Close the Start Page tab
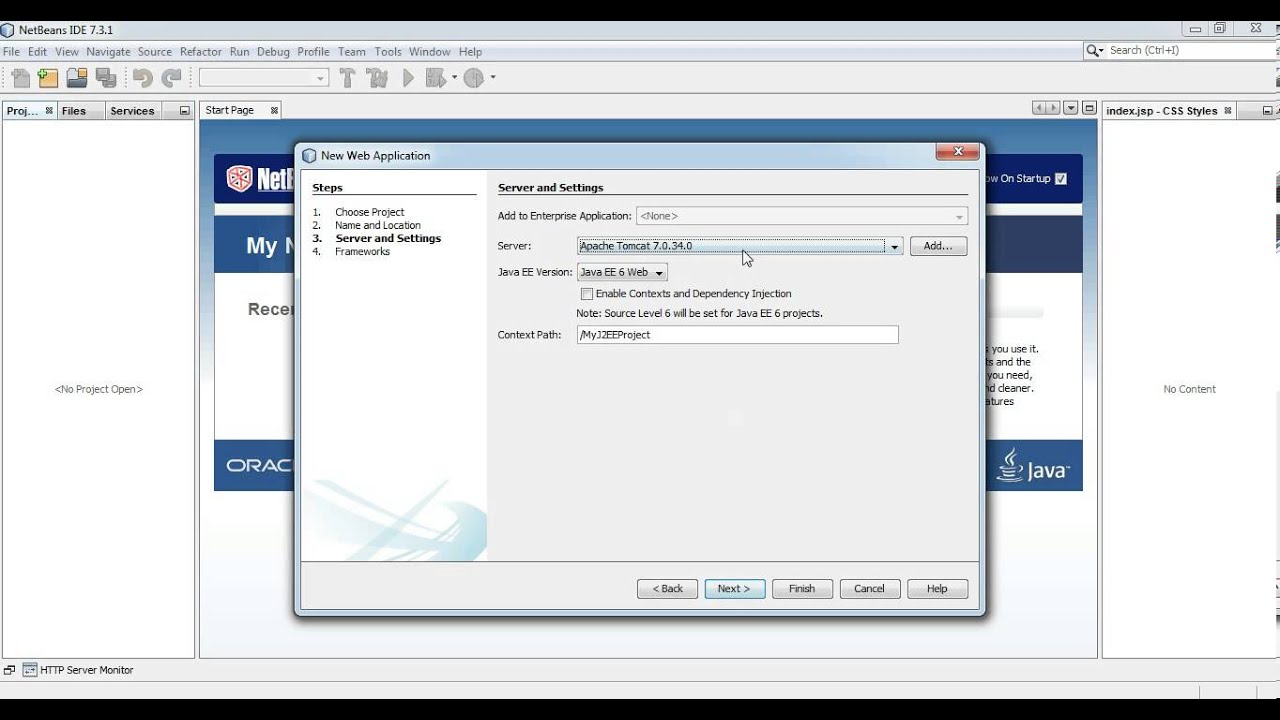Image resolution: width=1280 pixels, height=720 pixels. pos(274,111)
